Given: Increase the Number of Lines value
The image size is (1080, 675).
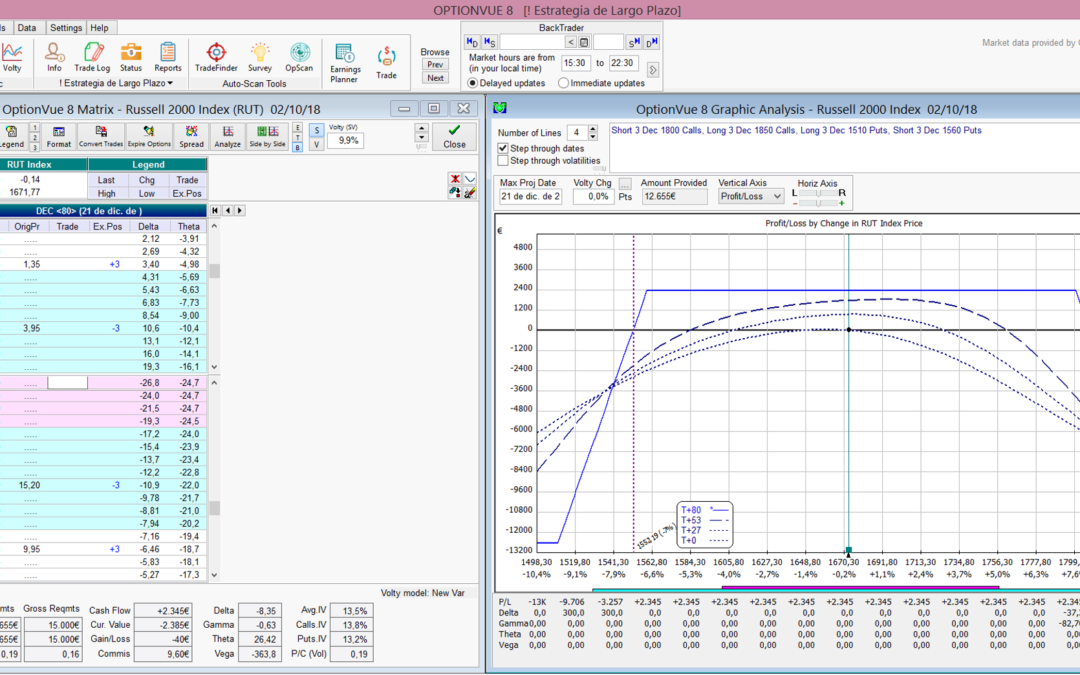Looking at the screenshot, I should (593, 129).
